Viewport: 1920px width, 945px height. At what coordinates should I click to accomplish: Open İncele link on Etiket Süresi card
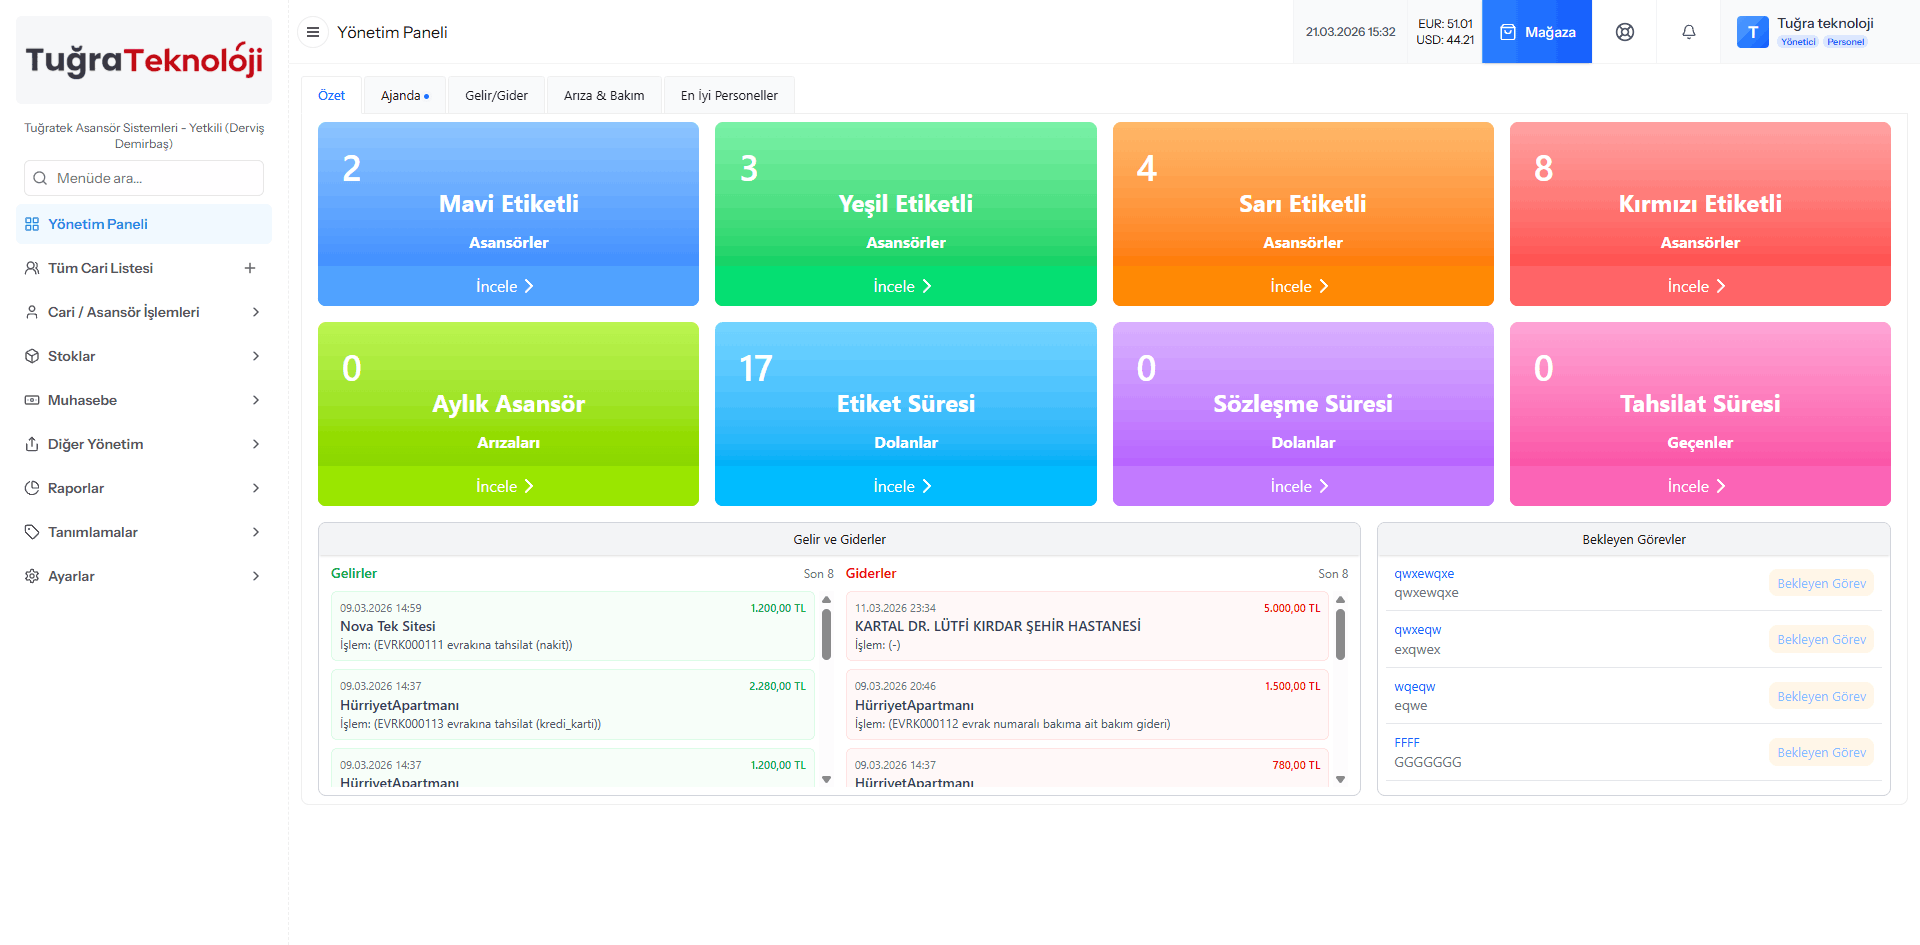click(904, 487)
